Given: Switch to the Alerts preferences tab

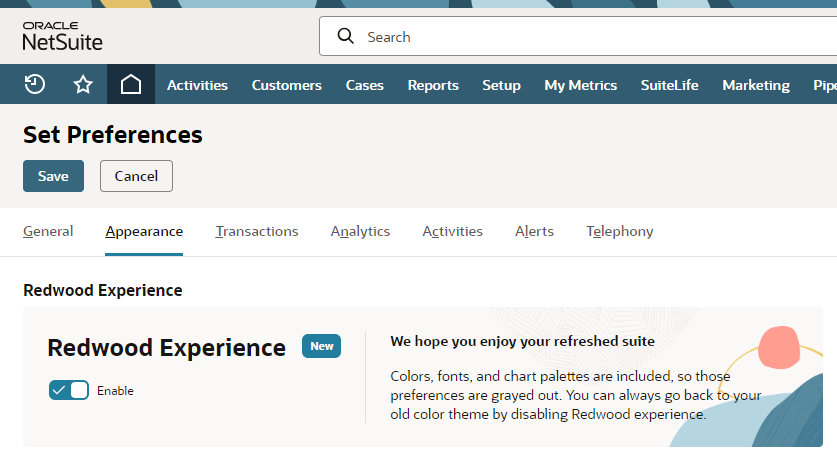Looking at the screenshot, I should pos(534,231).
